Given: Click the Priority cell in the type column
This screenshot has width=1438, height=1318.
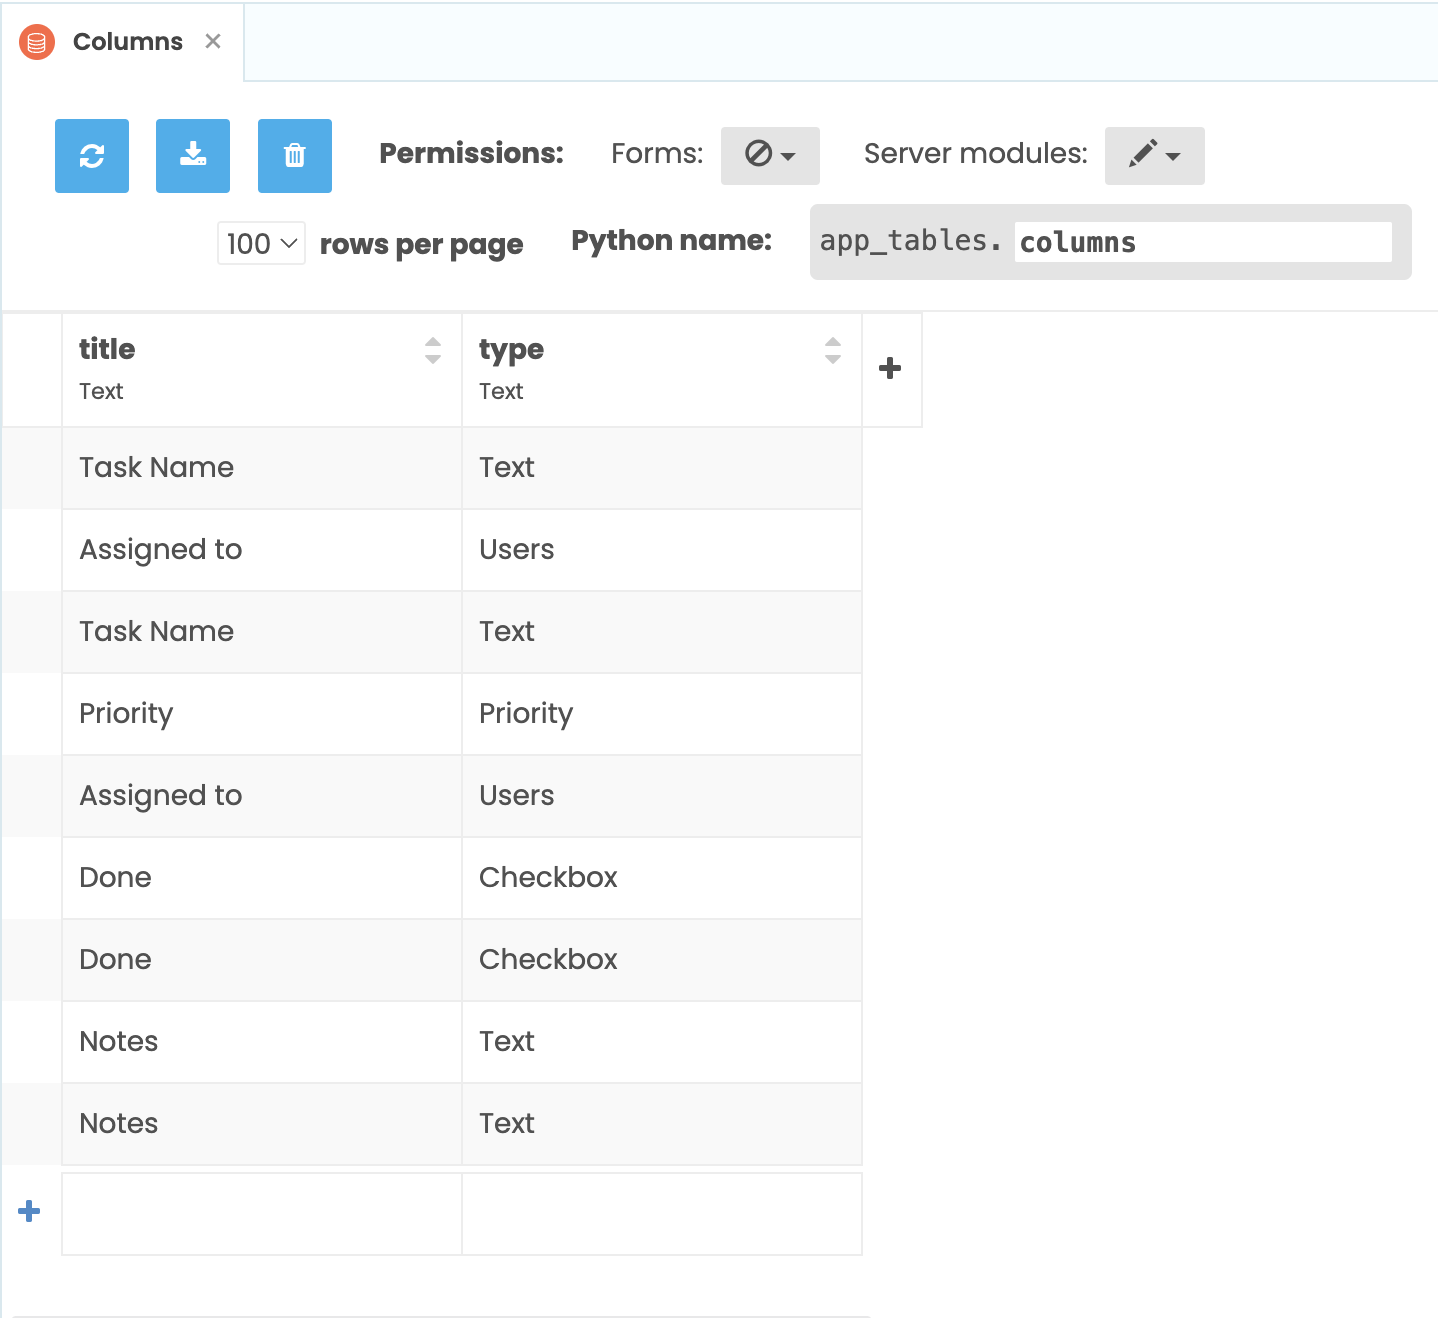Looking at the screenshot, I should click(x=526, y=714).
